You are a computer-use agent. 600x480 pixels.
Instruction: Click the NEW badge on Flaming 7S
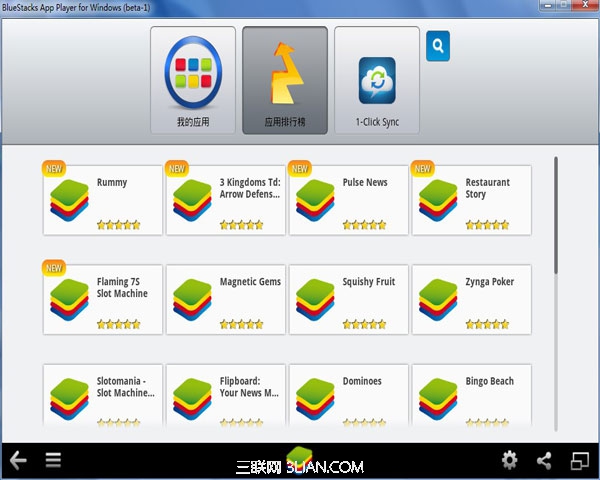click(54, 268)
